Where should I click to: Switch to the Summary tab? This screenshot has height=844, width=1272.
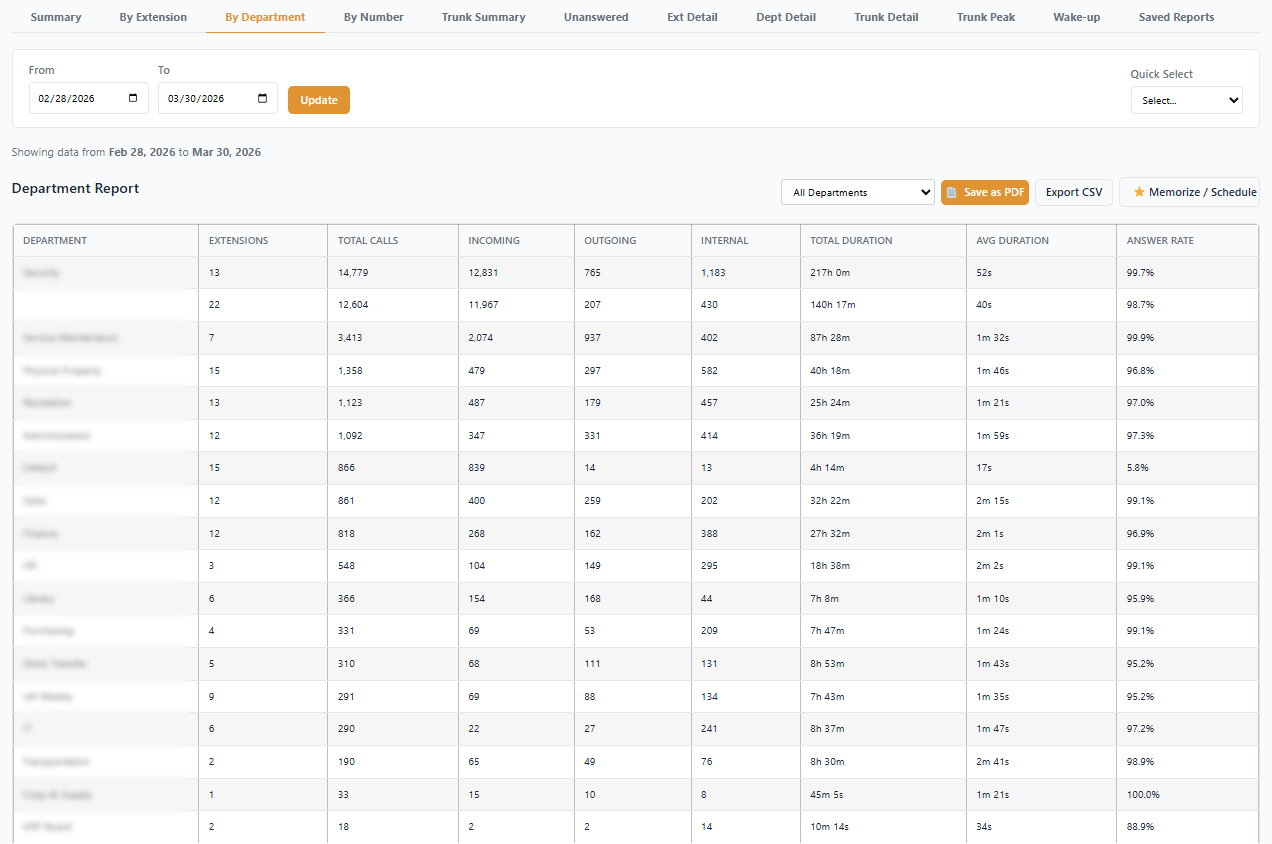pyautogui.click(x=56, y=17)
